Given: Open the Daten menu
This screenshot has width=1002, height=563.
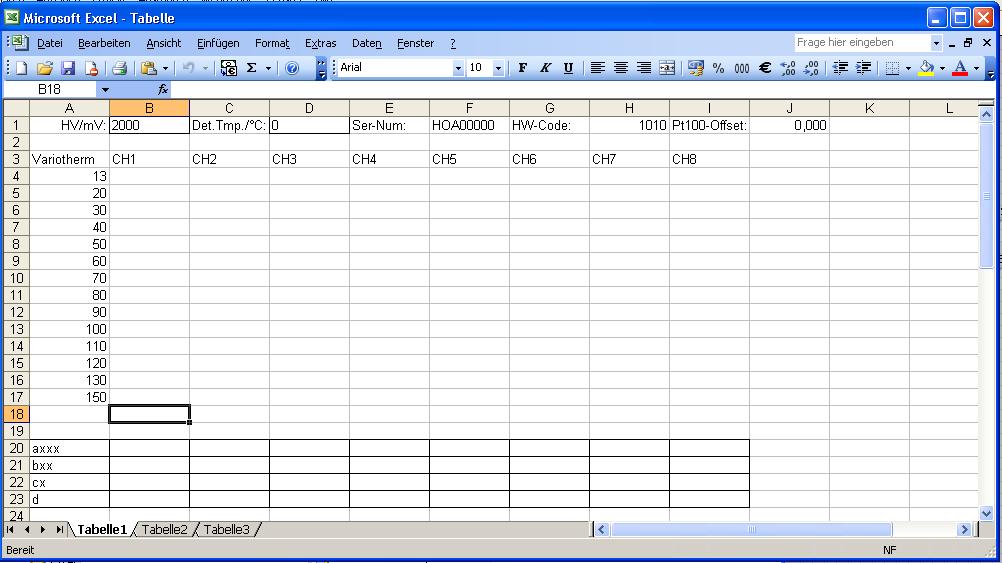Looking at the screenshot, I should [x=367, y=43].
